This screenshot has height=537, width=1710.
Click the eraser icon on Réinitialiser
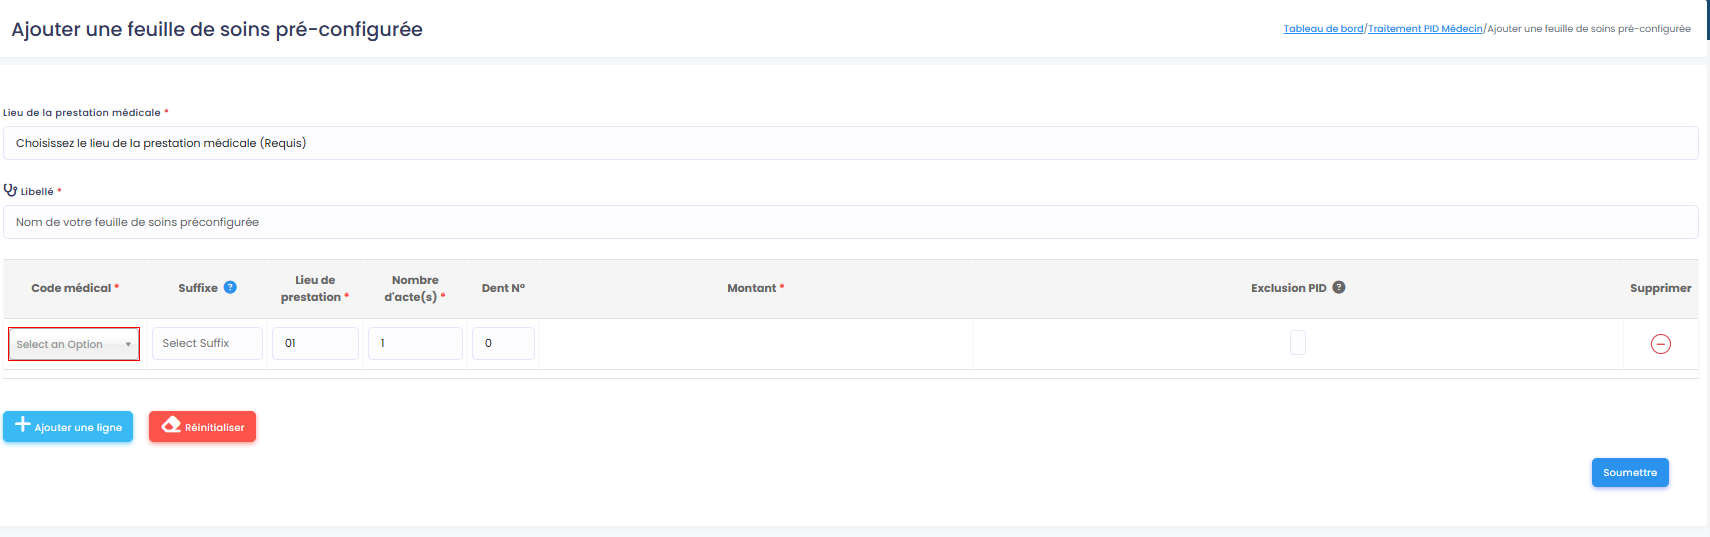click(x=172, y=425)
